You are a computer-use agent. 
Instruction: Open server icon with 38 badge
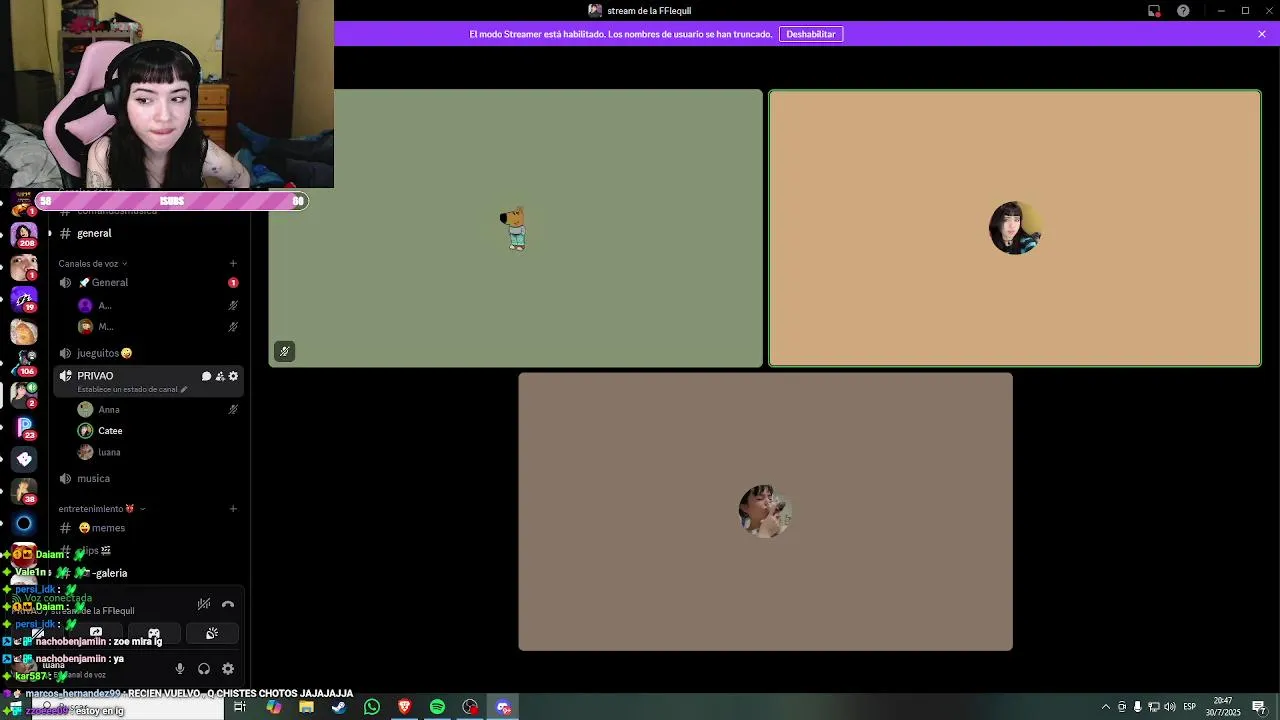coord(24,491)
